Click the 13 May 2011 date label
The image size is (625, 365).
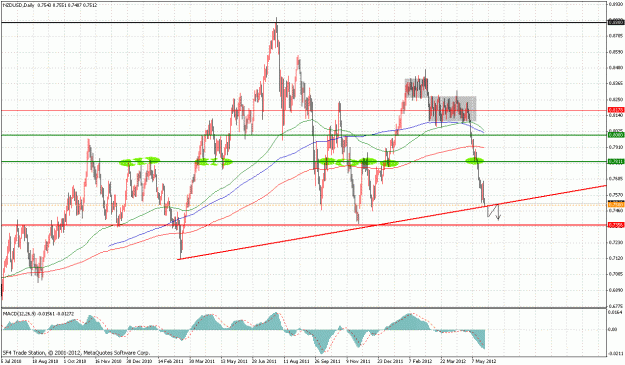(233, 361)
